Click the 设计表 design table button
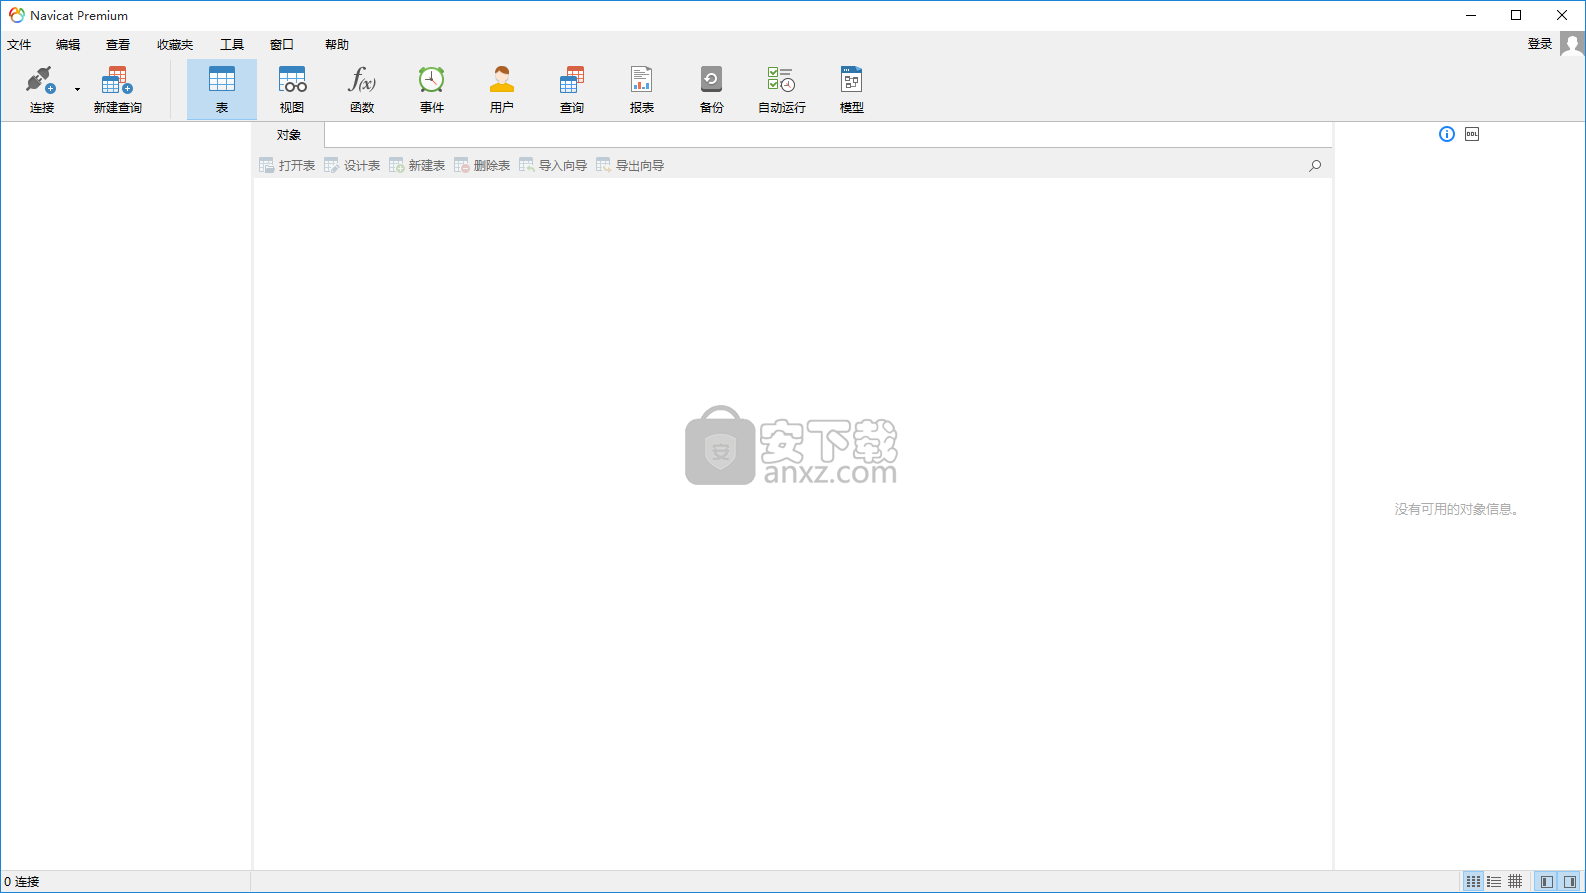 pos(352,166)
